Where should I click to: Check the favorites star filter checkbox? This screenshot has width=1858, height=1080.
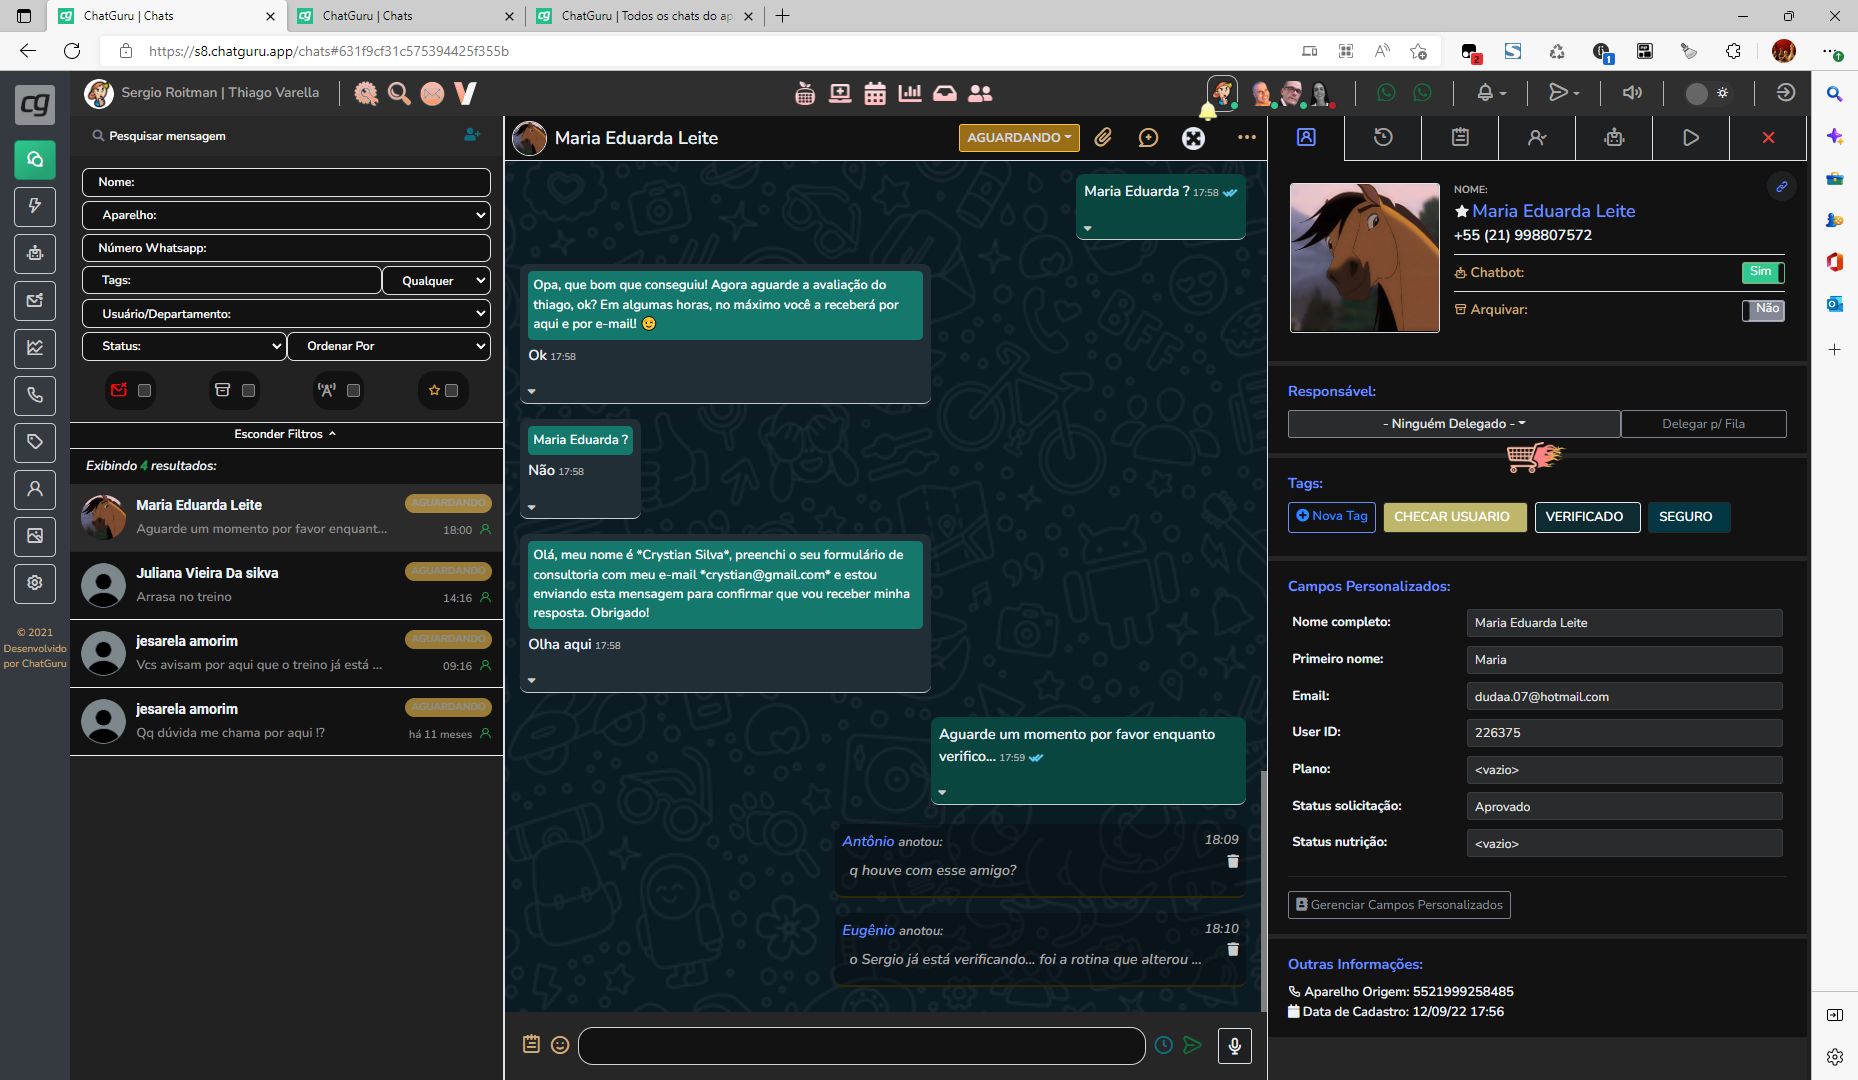click(x=451, y=391)
